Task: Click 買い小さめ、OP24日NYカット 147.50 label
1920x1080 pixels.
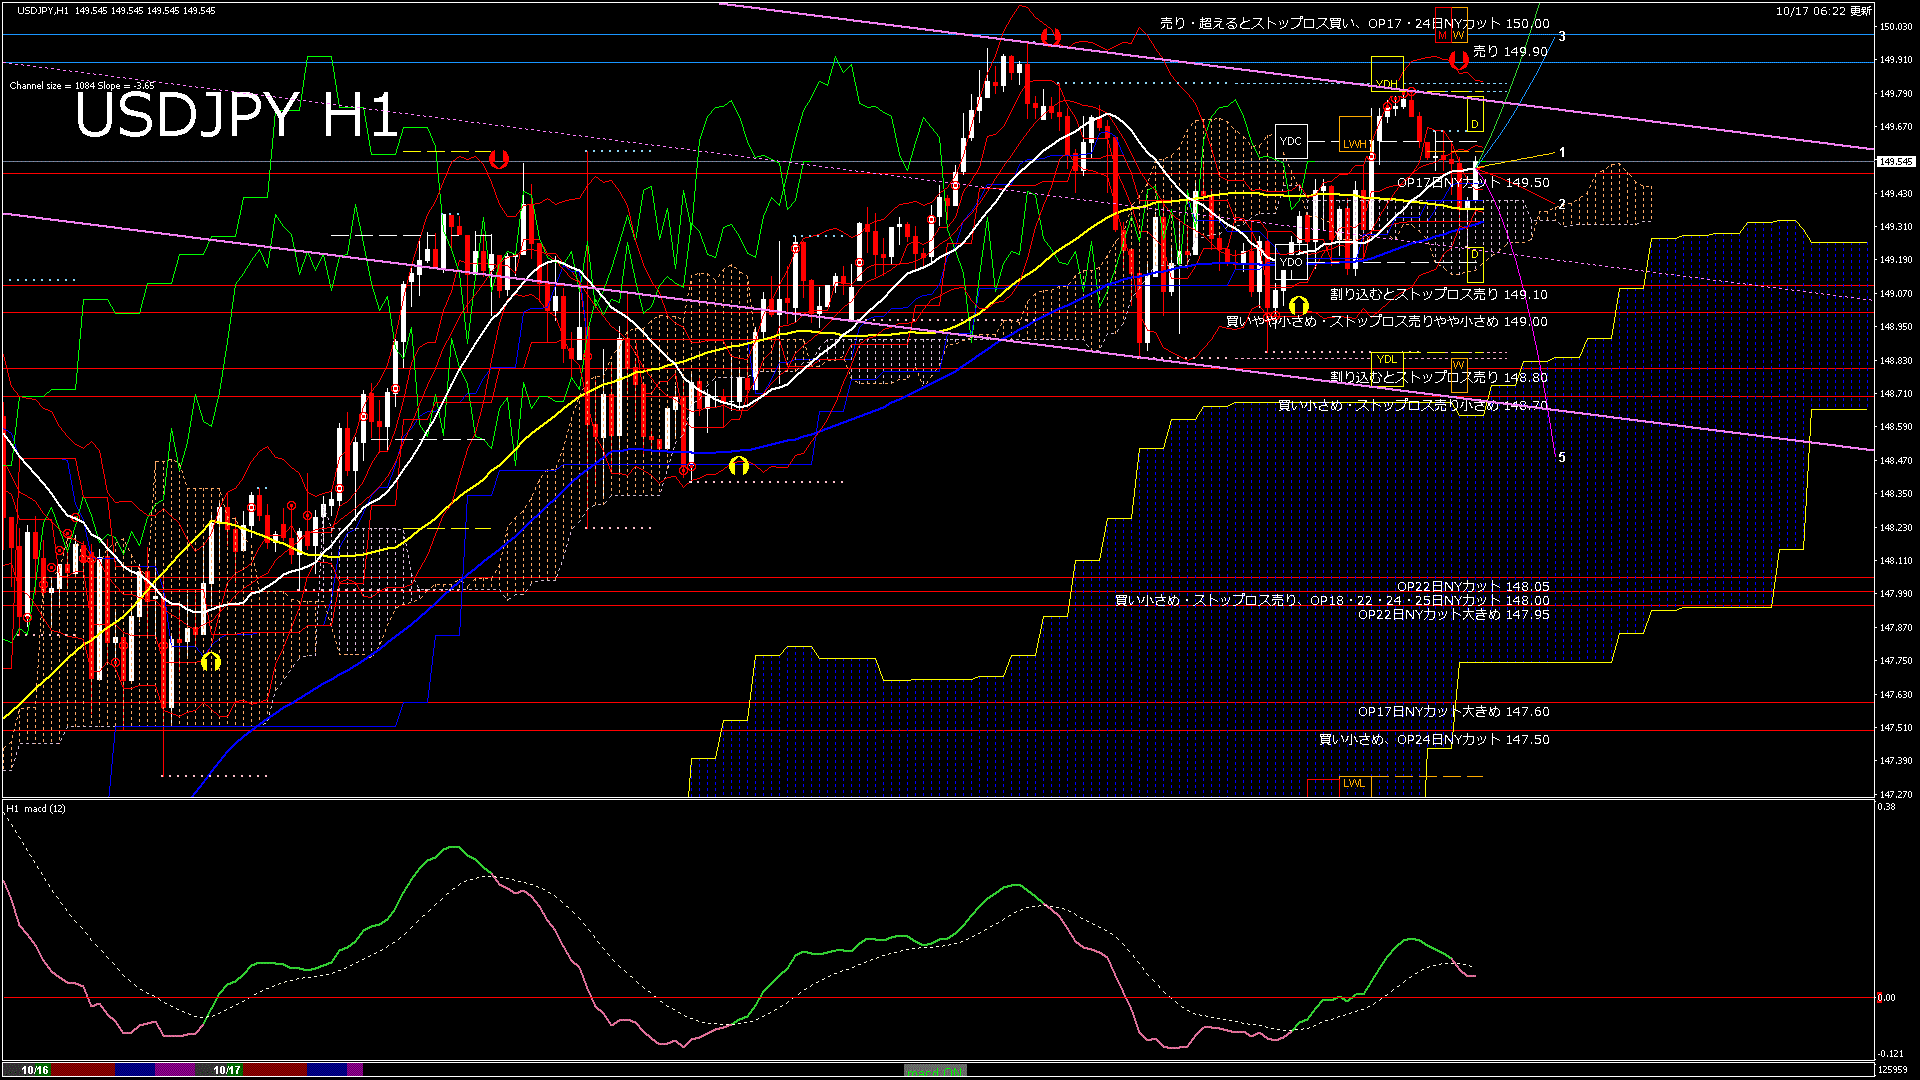Action: pos(1434,740)
